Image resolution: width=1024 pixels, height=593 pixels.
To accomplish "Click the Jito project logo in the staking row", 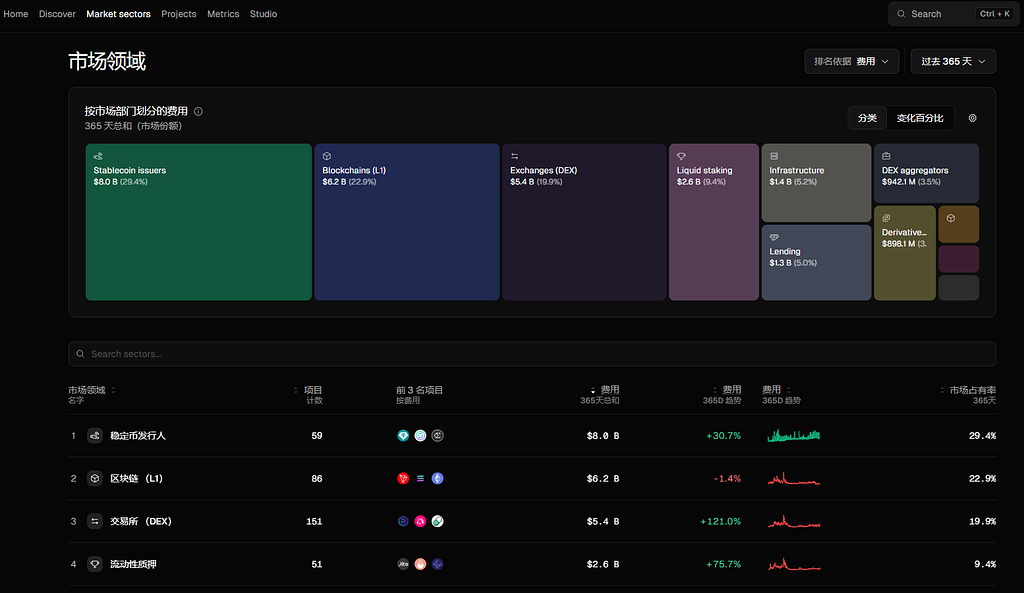I will coord(403,564).
